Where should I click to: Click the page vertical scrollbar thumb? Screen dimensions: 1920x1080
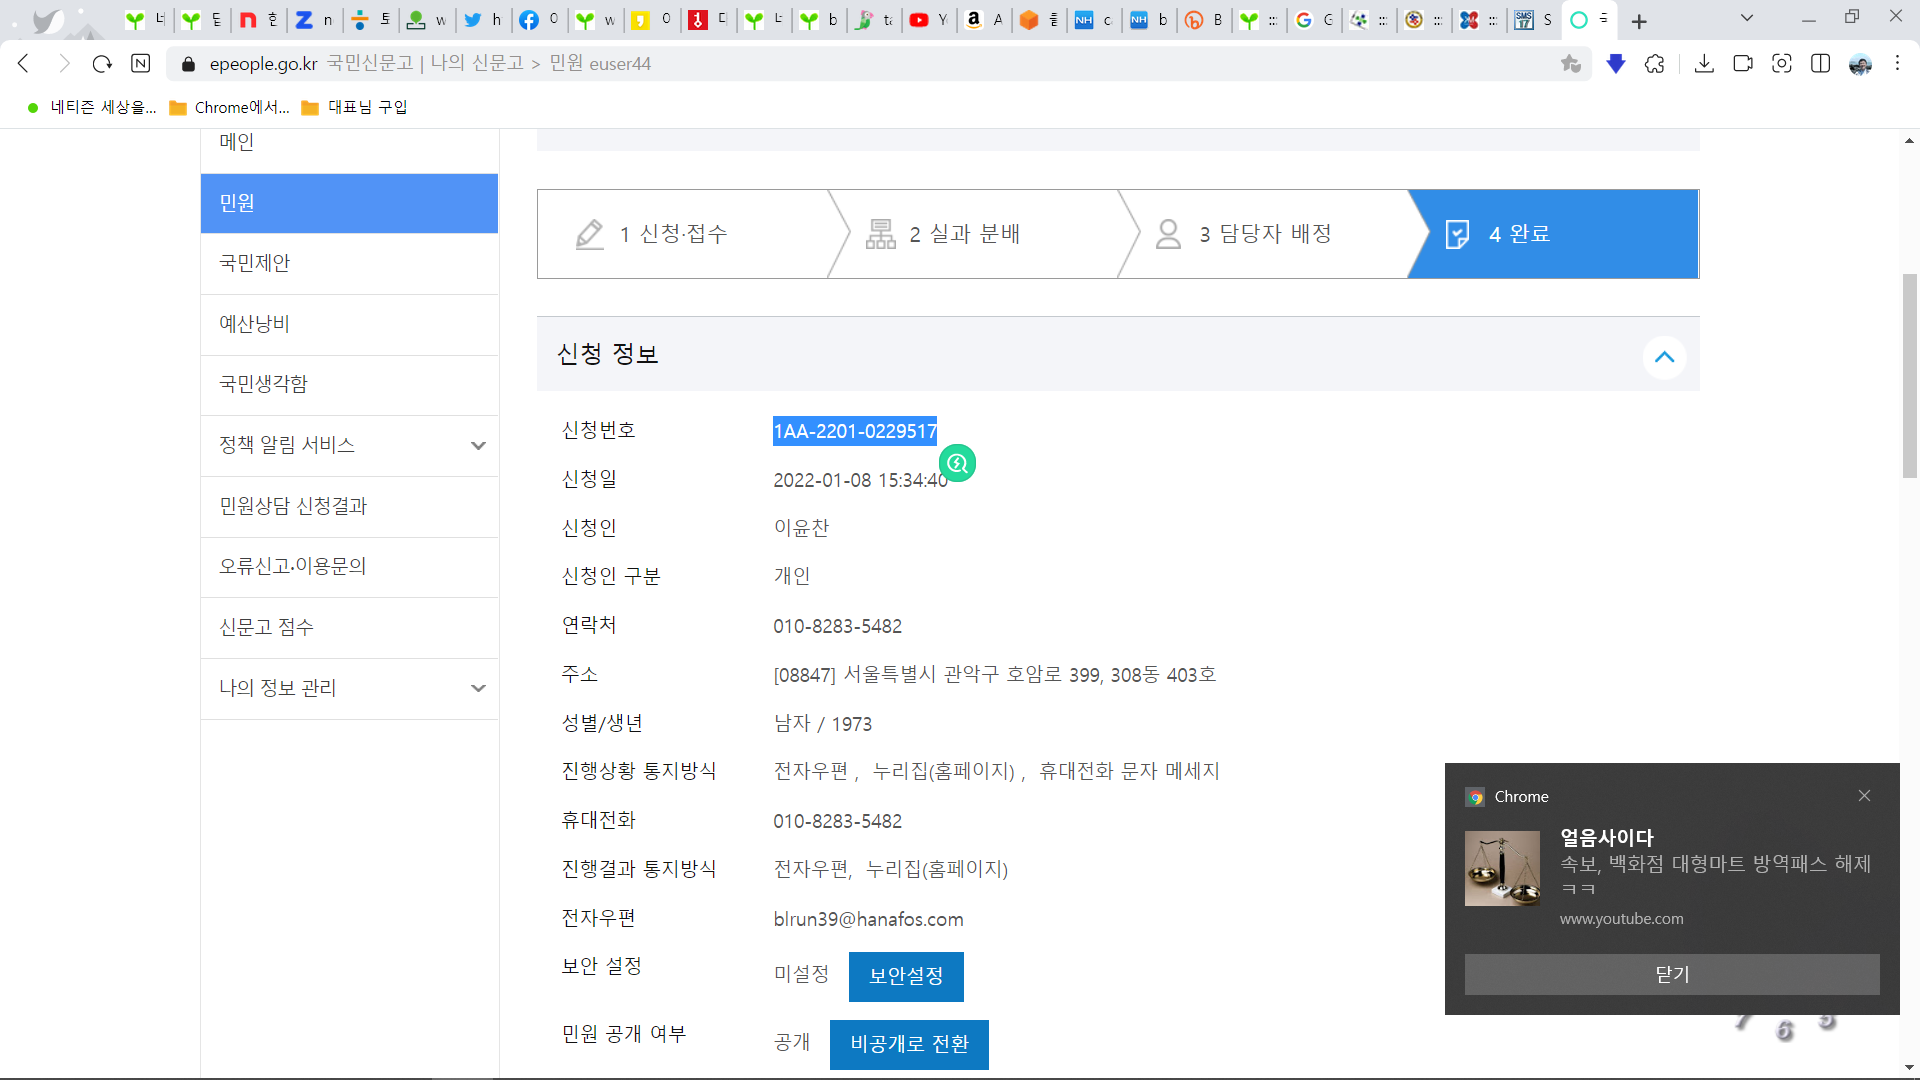[1910, 375]
